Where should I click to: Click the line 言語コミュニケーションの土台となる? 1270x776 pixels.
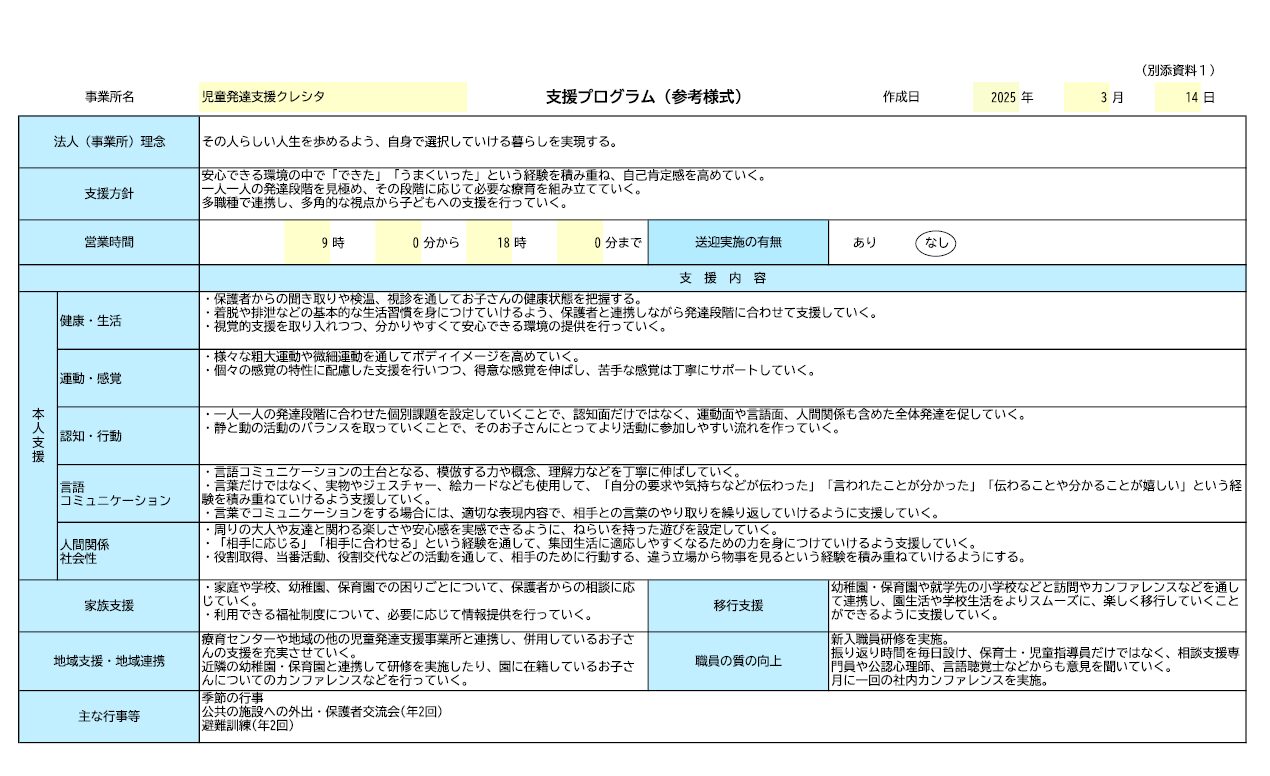[472, 472]
